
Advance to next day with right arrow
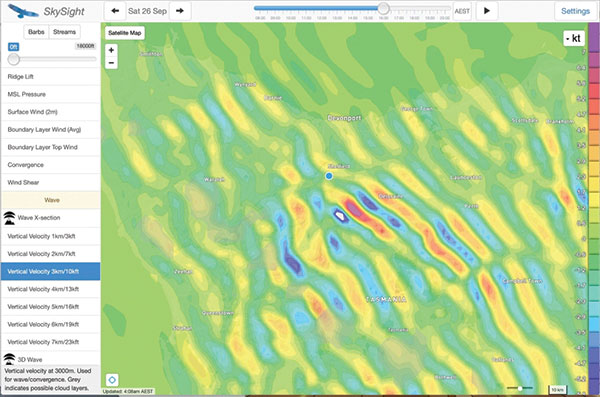click(180, 11)
